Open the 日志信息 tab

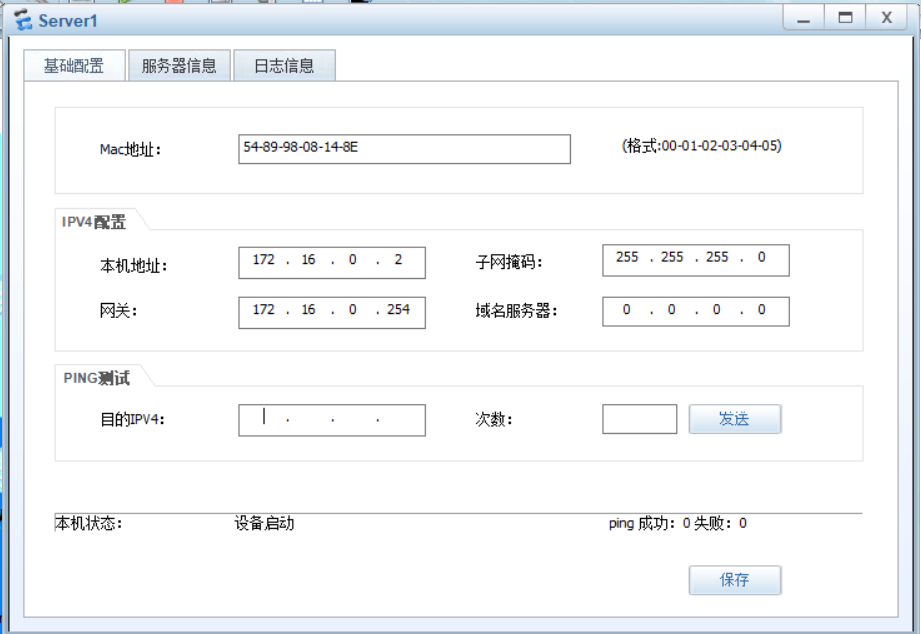284,65
